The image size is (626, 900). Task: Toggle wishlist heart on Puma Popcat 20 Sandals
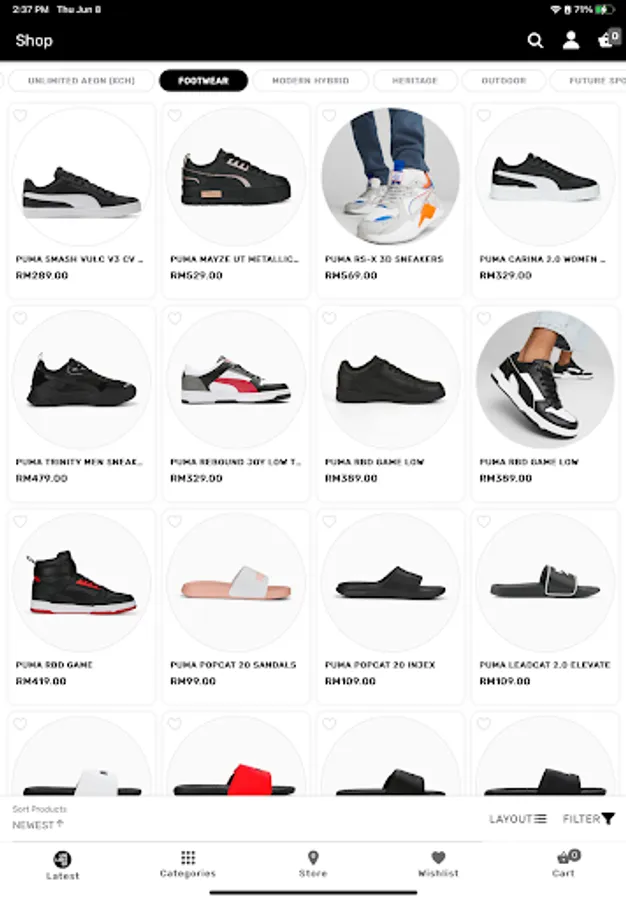click(174, 521)
